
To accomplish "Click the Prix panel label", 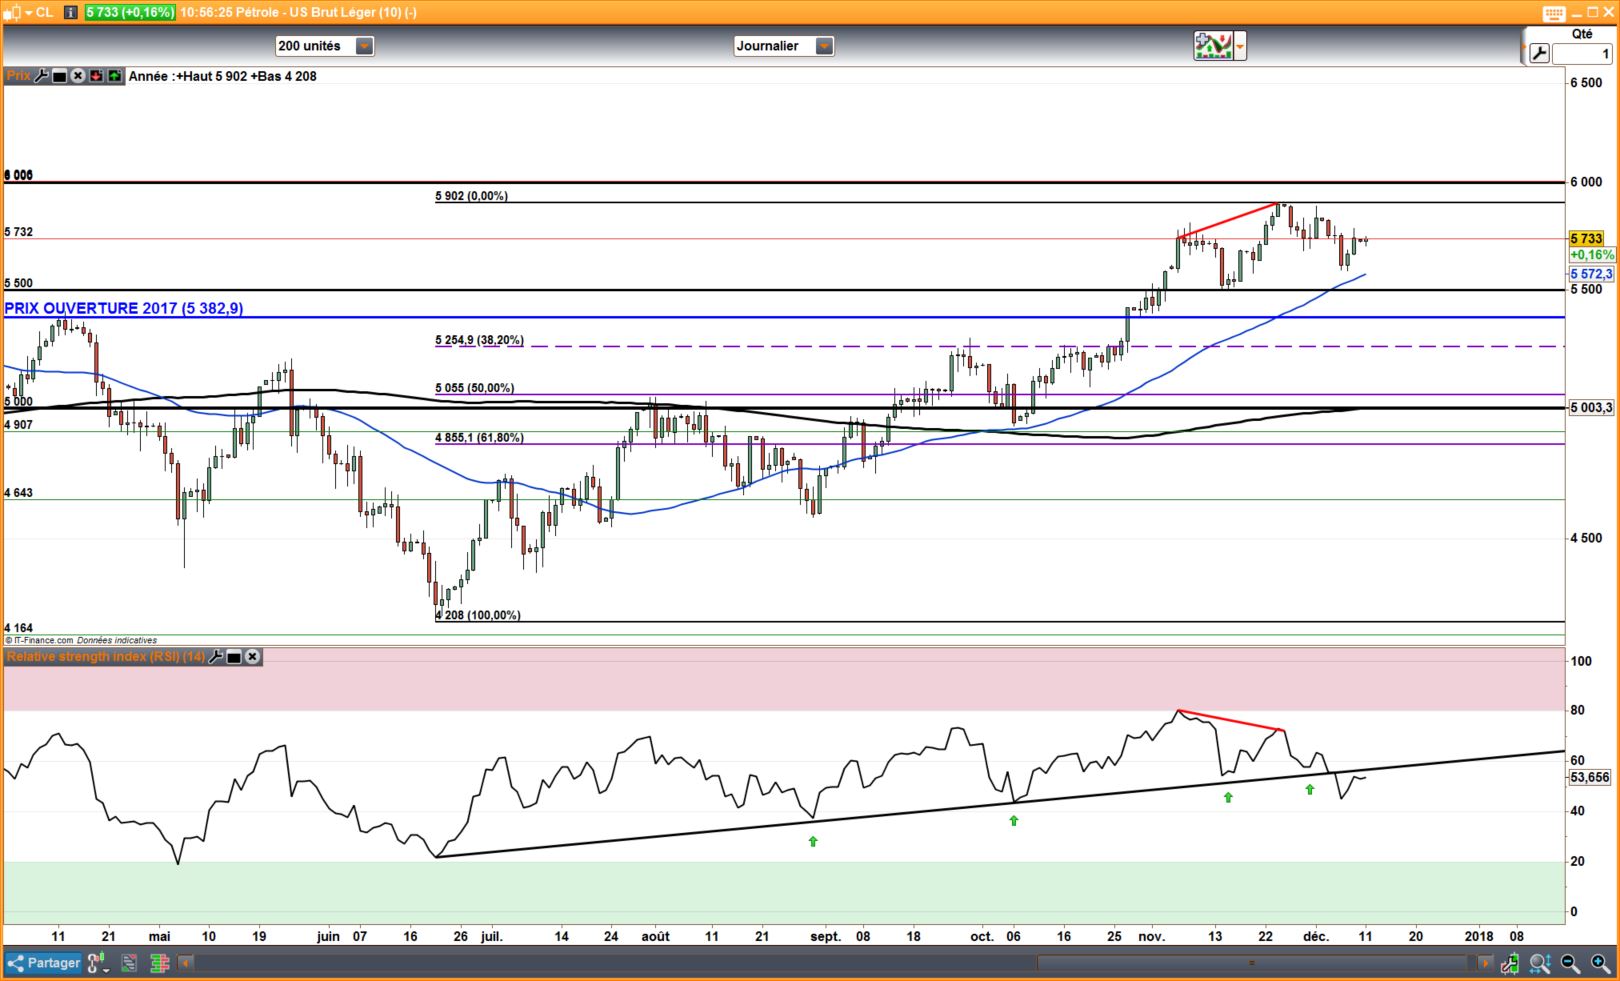I will [18, 76].
